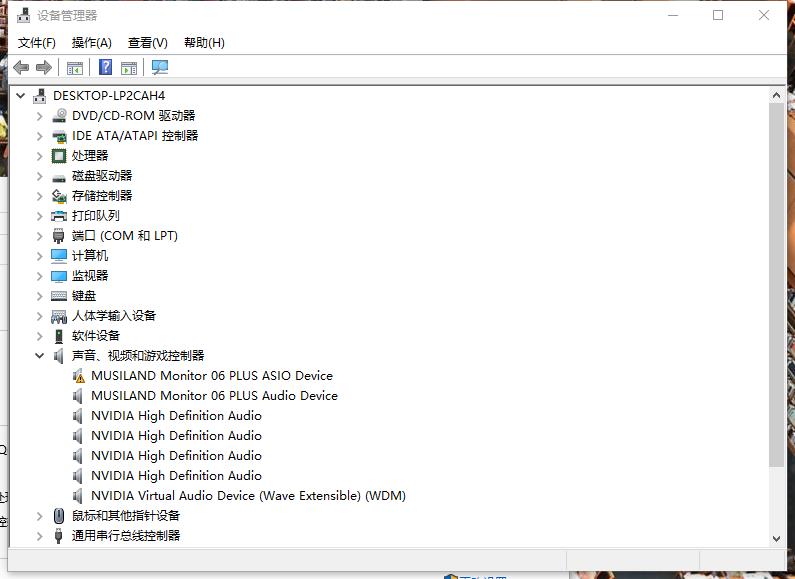This screenshot has width=795, height=579.
Task: Open the 查看(V) menu
Action: [x=148, y=42]
